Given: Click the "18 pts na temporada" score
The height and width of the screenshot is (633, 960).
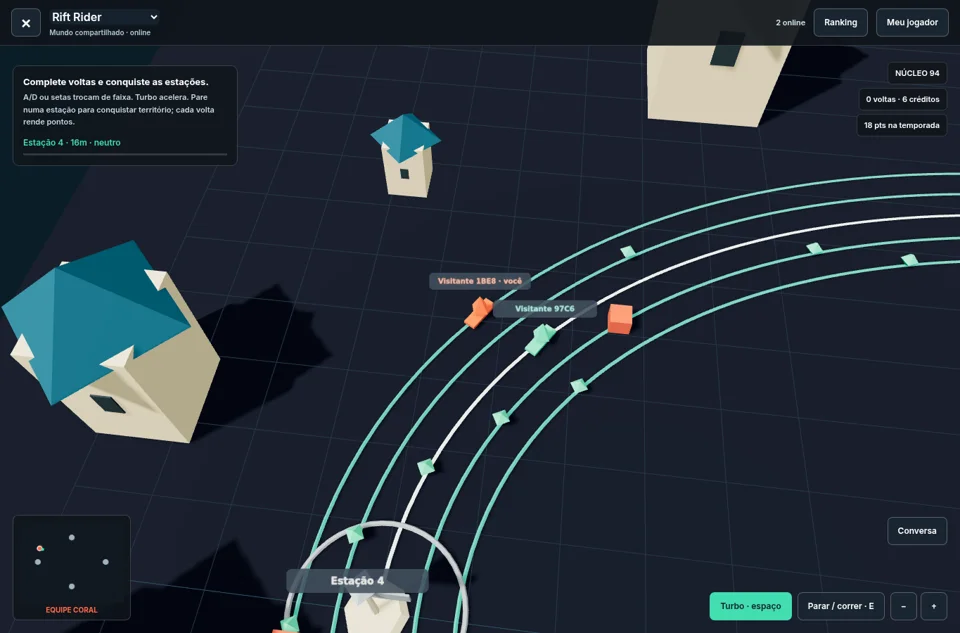Looking at the screenshot, I should pyautogui.click(x=901, y=125).
